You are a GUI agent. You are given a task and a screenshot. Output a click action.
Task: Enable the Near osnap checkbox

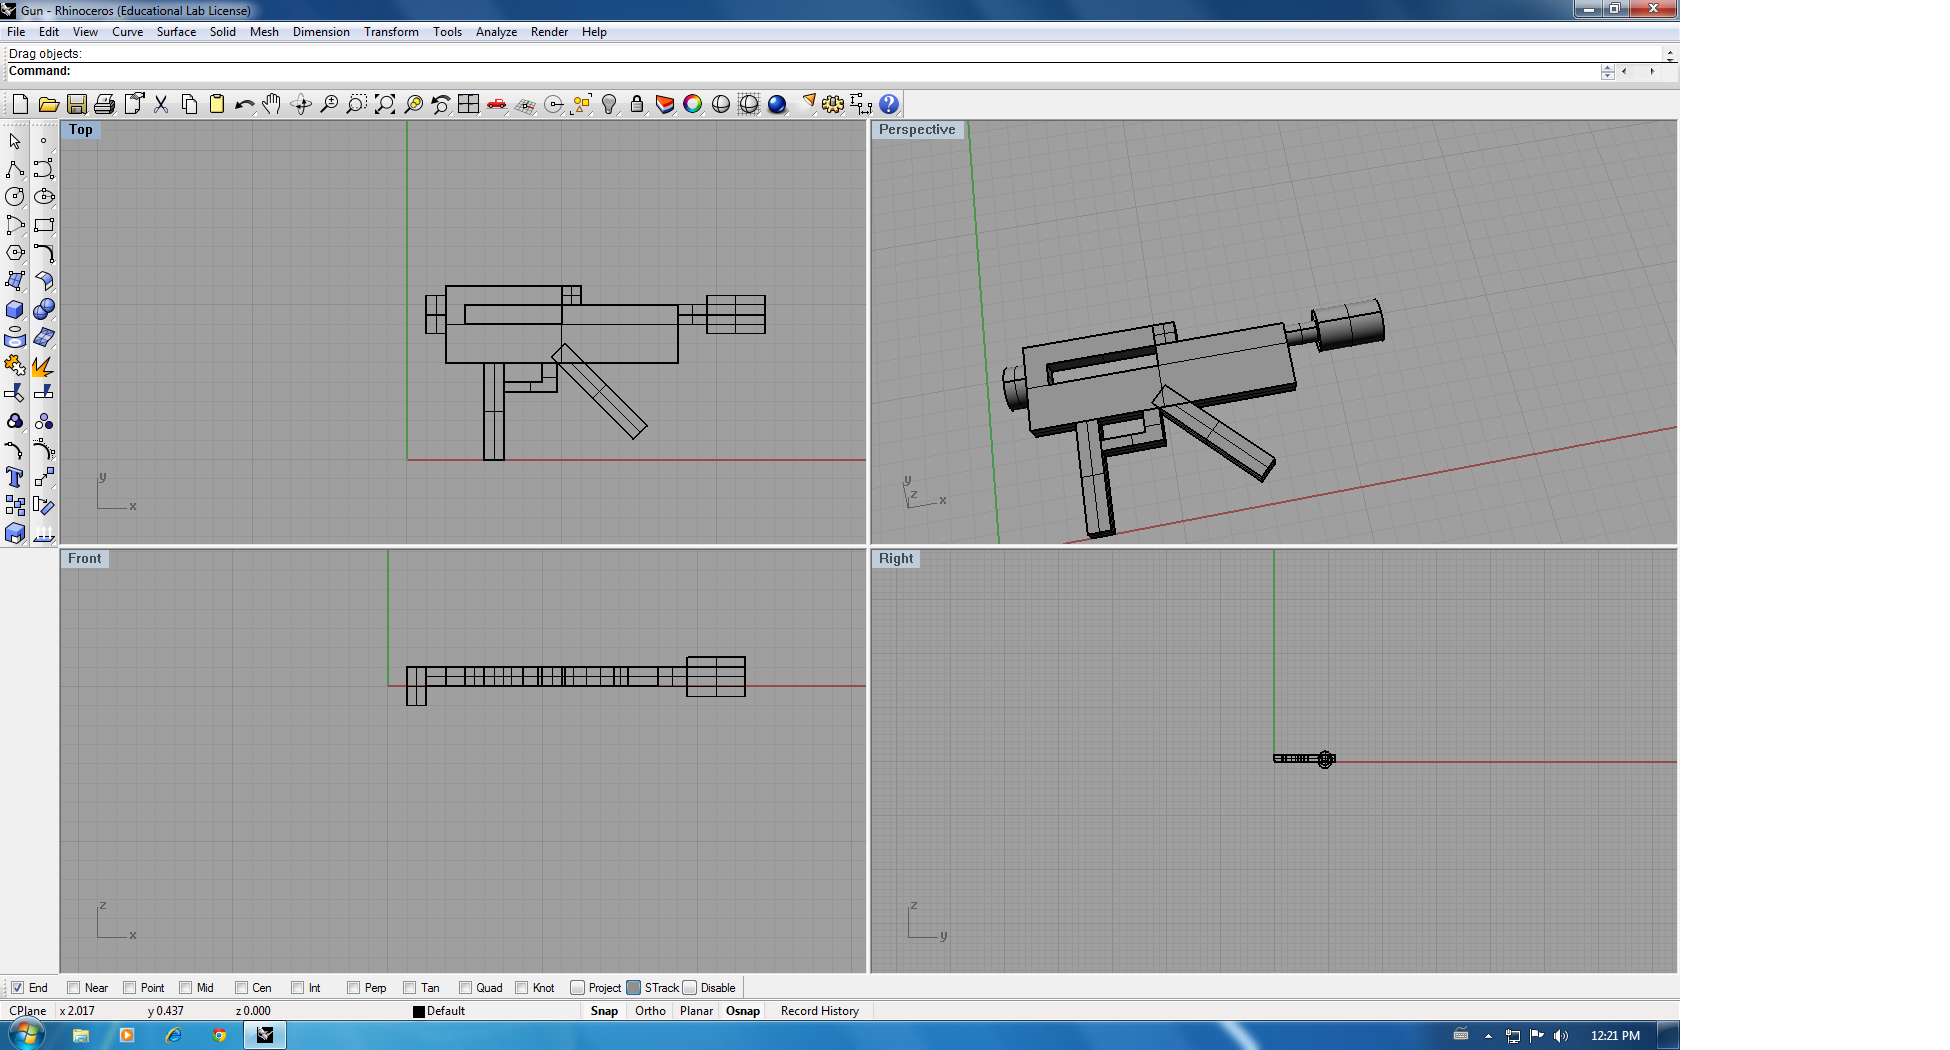click(x=73, y=988)
